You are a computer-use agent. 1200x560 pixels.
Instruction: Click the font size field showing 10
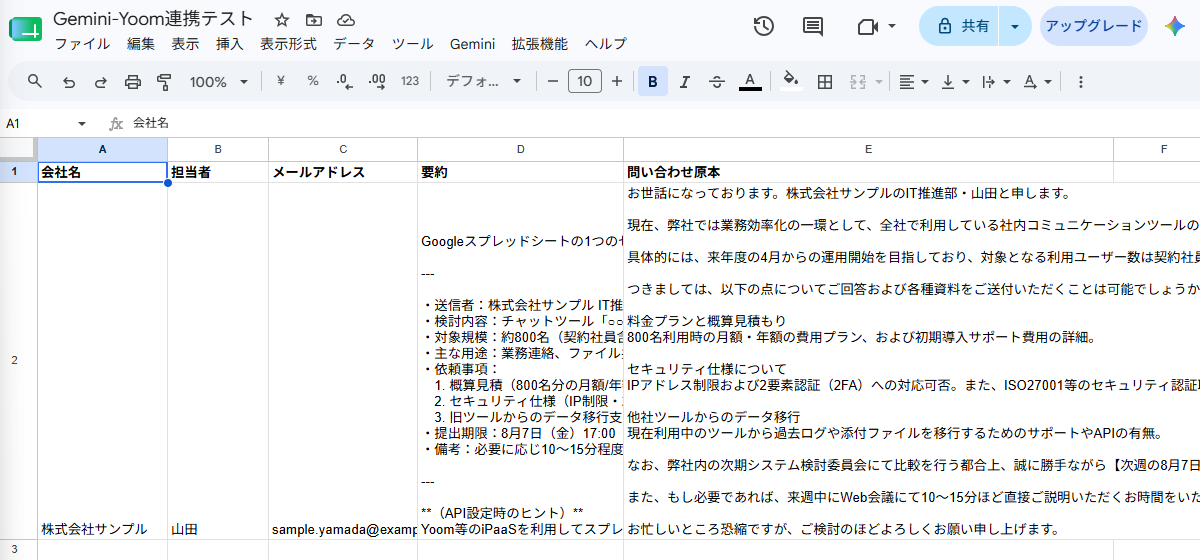tap(585, 82)
